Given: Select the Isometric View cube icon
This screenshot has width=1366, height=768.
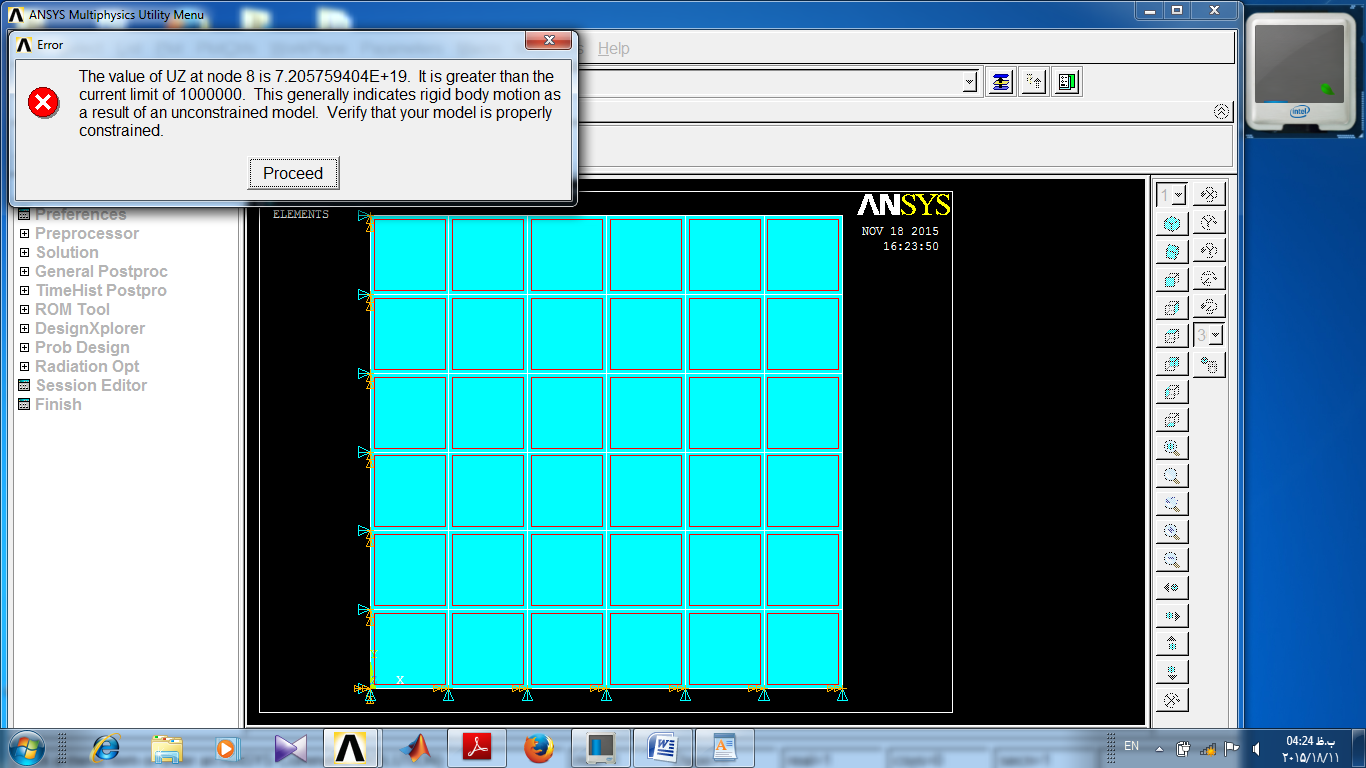Looking at the screenshot, I should [x=1172, y=224].
